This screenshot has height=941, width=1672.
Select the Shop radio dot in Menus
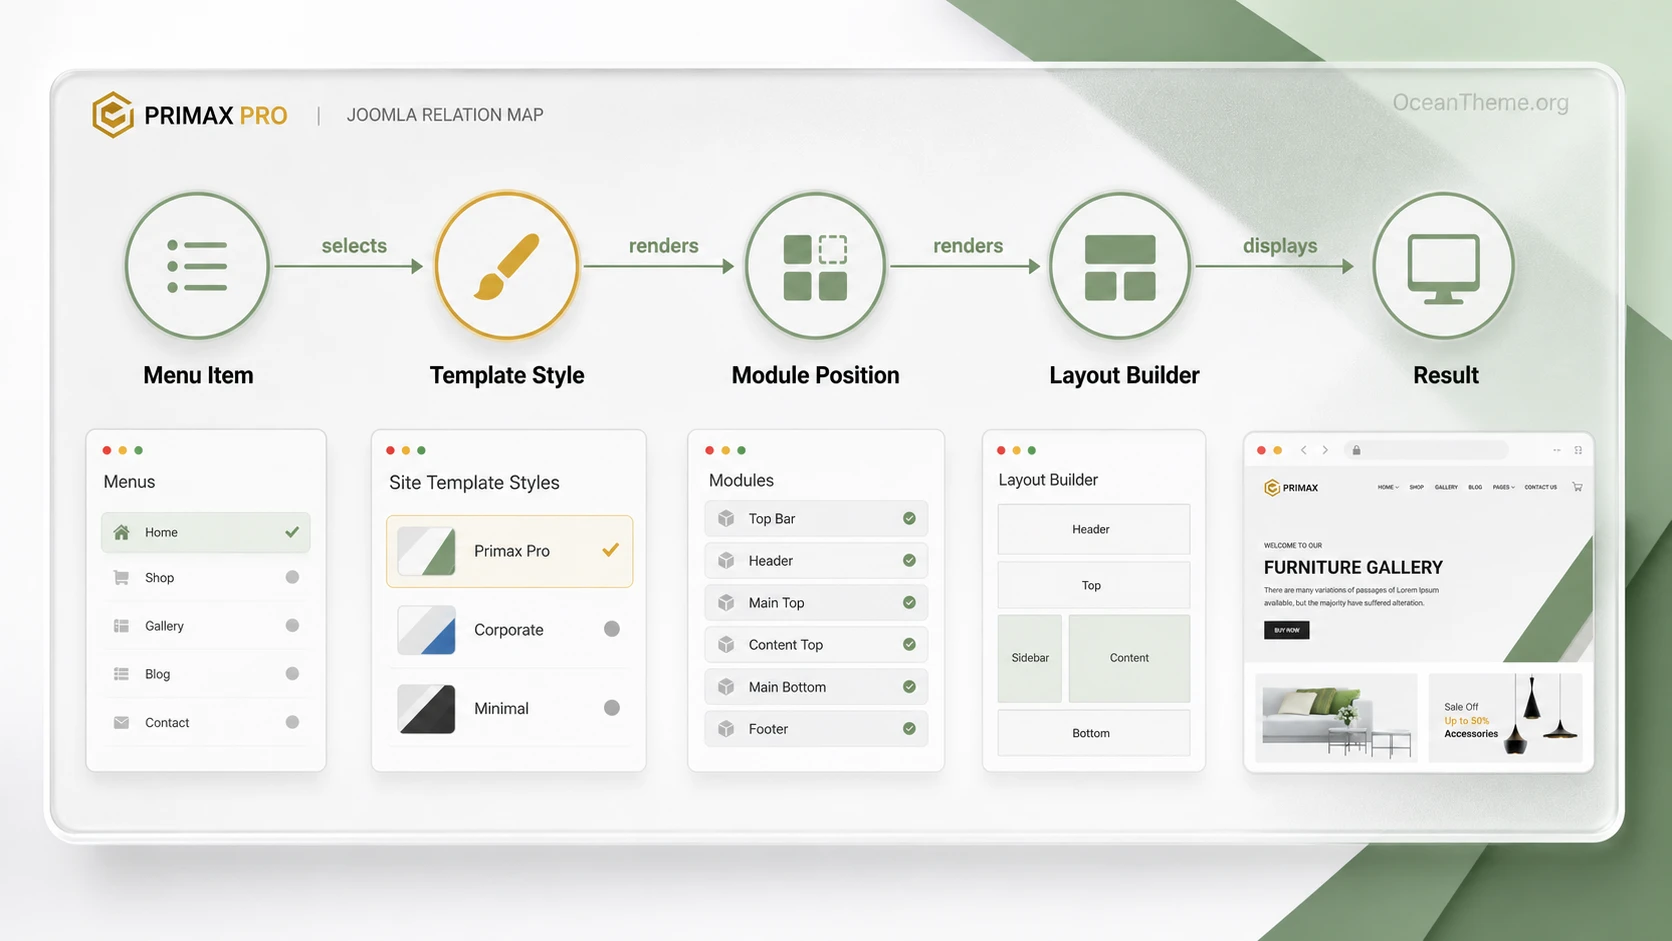click(292, 577)
